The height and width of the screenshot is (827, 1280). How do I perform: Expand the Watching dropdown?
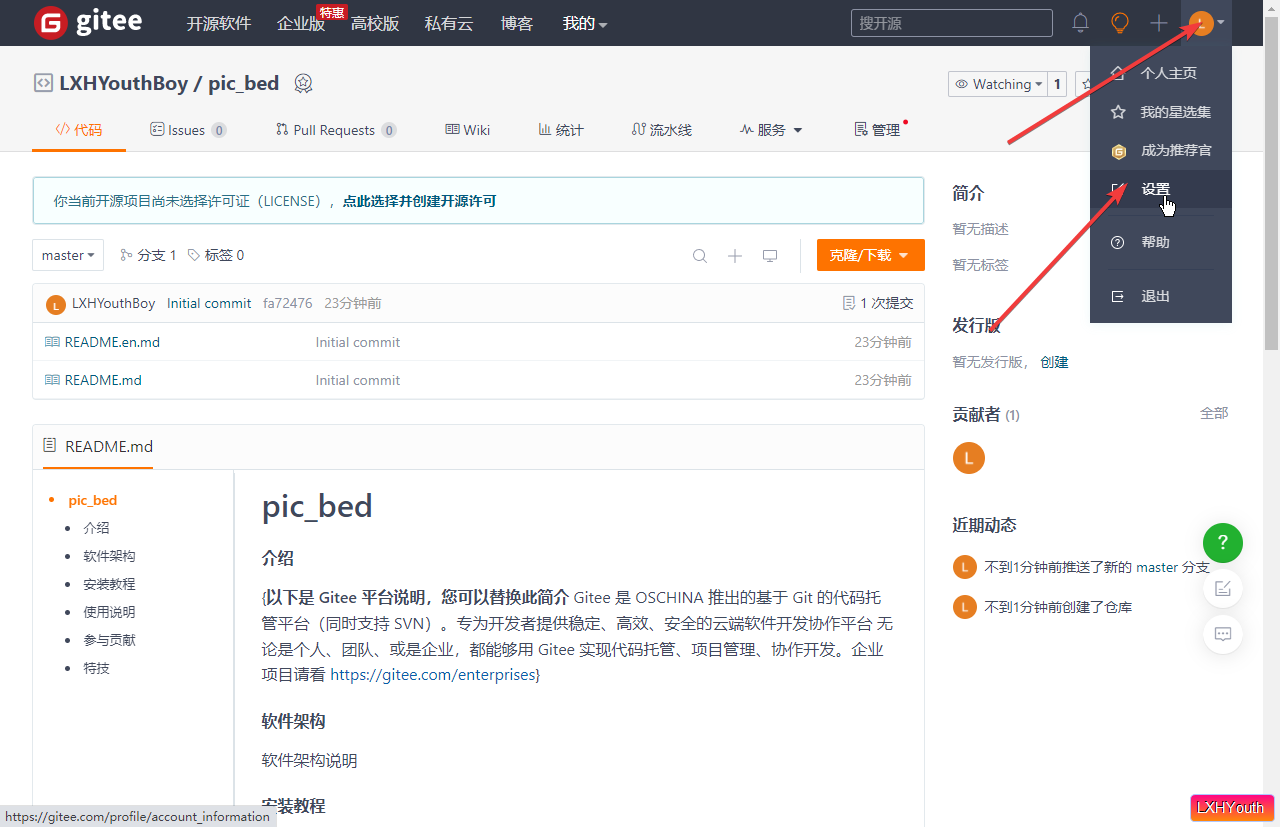click(x=998, y=84)
